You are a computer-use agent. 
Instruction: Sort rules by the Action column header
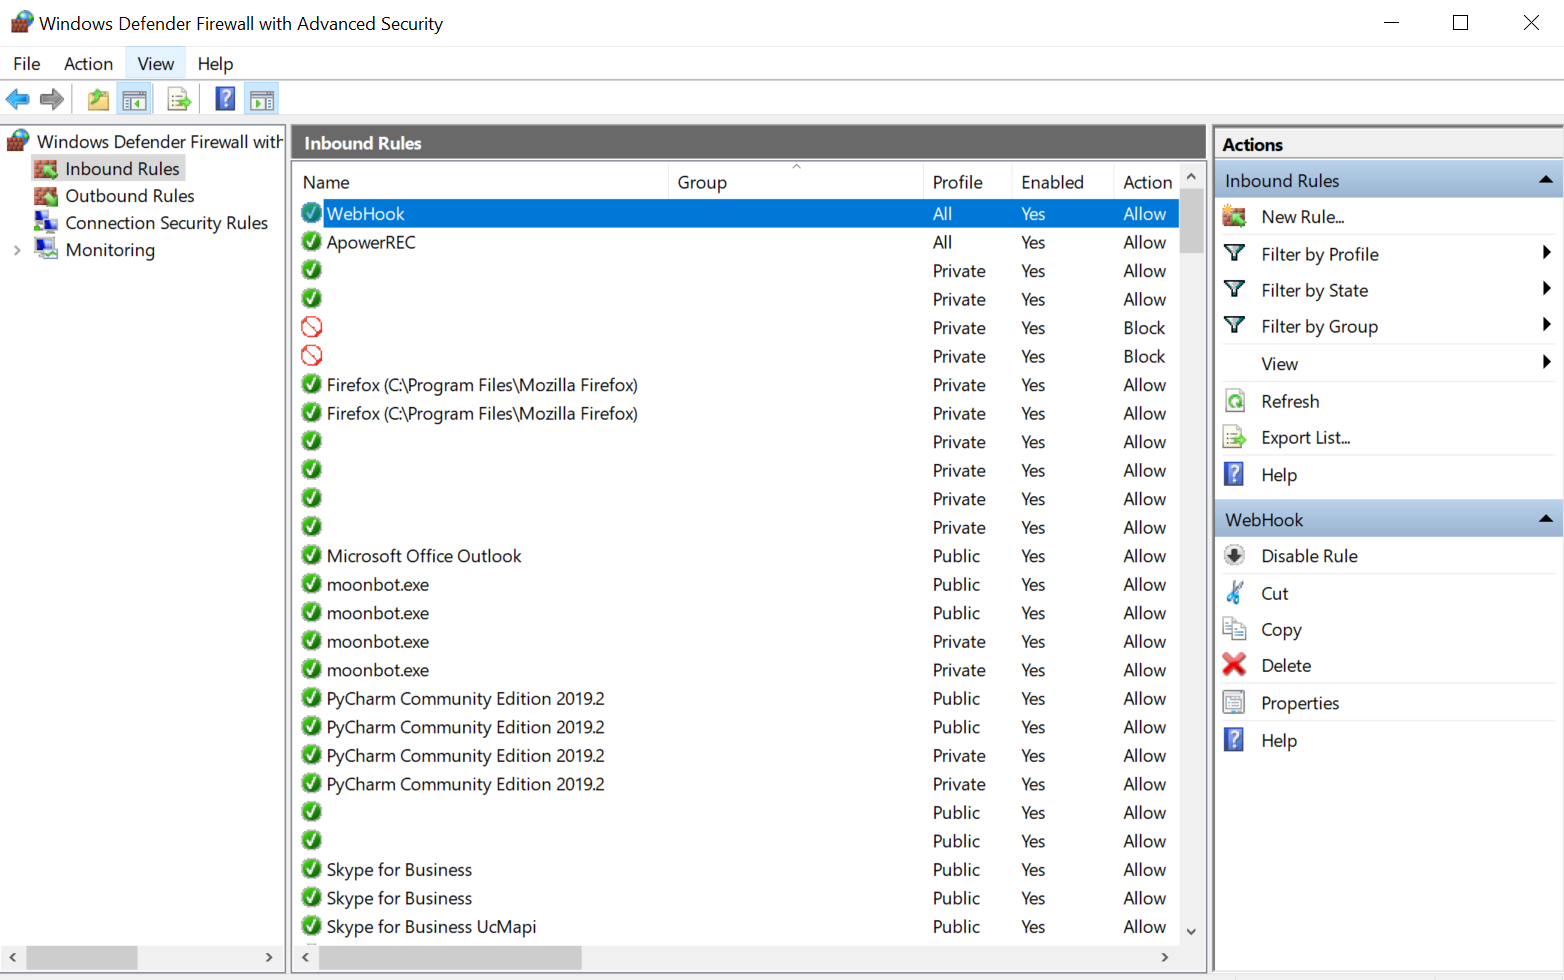pos(1146,182)
